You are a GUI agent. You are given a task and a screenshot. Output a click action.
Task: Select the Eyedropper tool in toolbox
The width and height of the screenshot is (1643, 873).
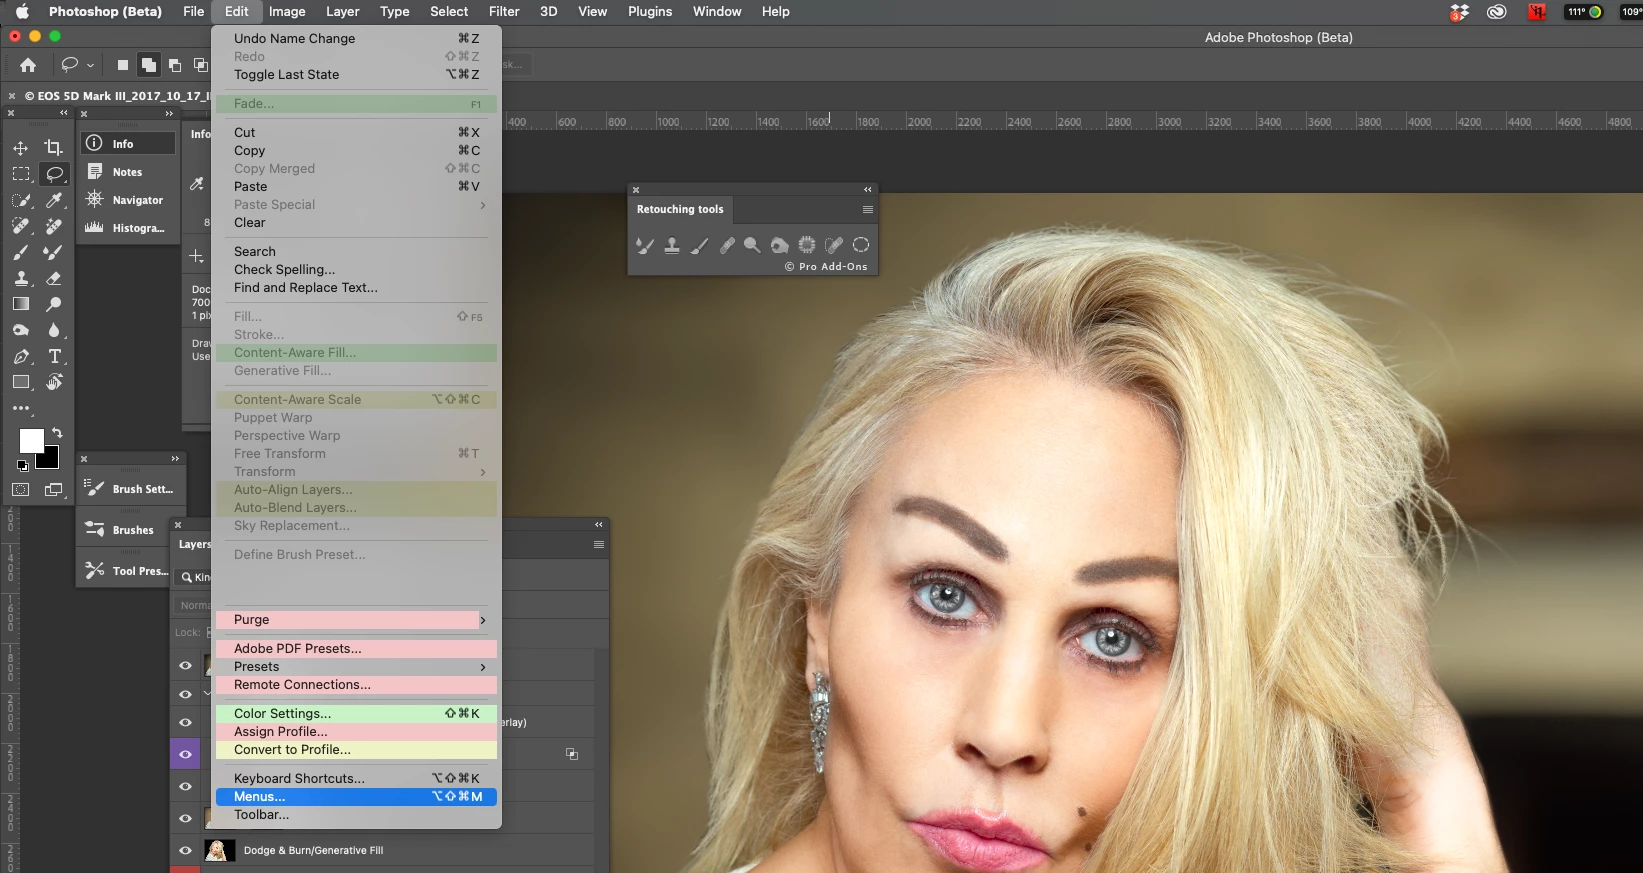[54, 200]
